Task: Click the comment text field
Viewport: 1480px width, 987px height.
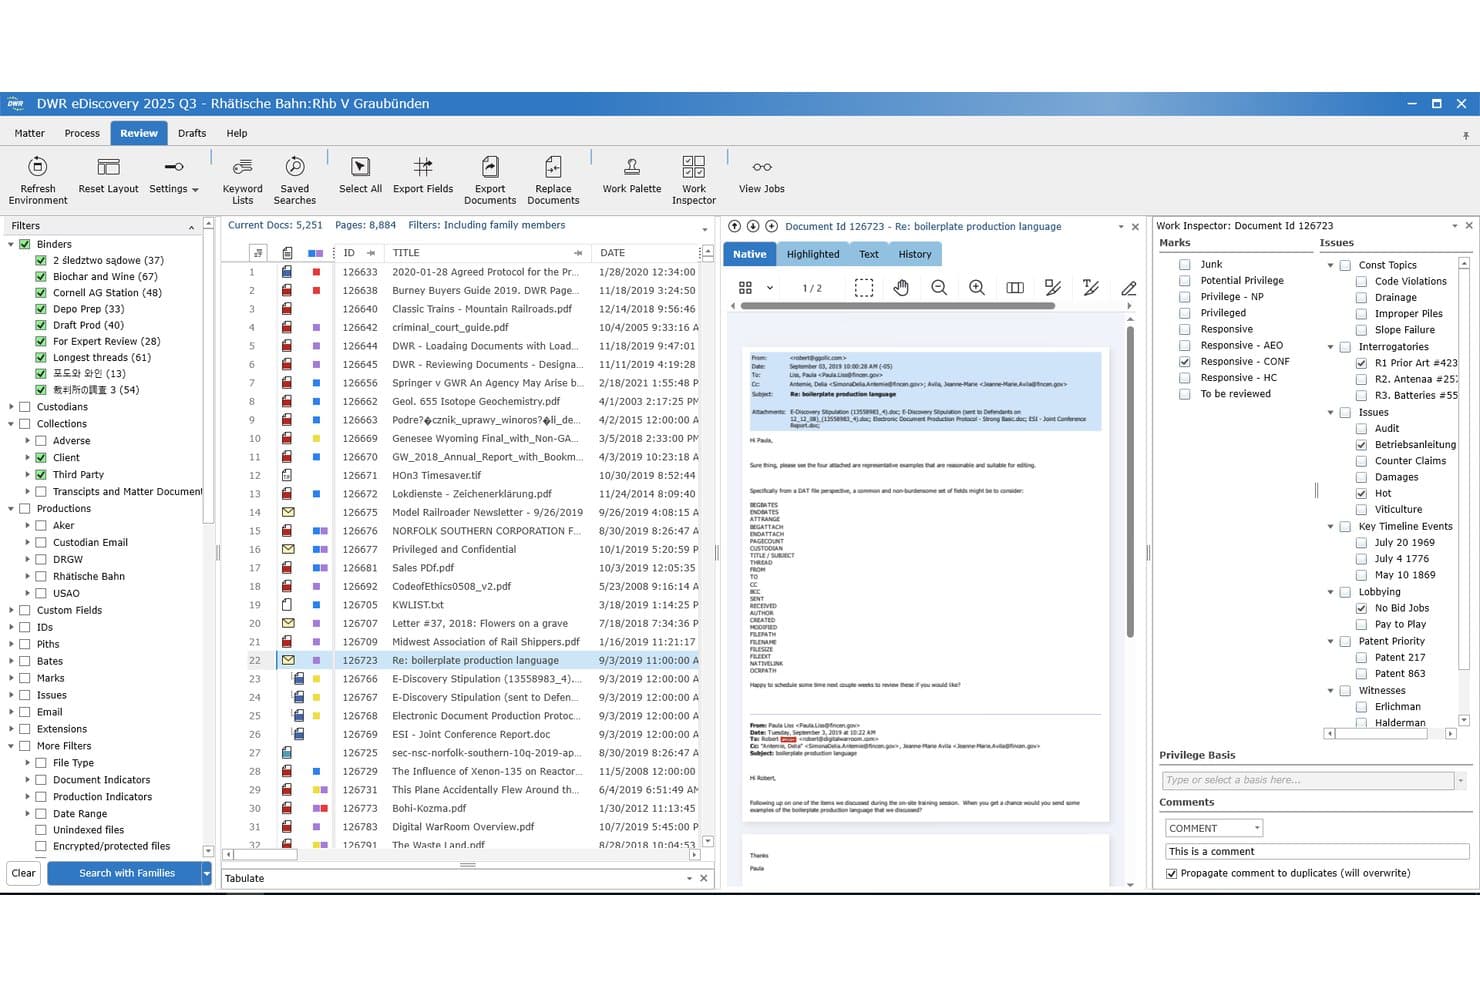Action: click(x=1317, y=852)
